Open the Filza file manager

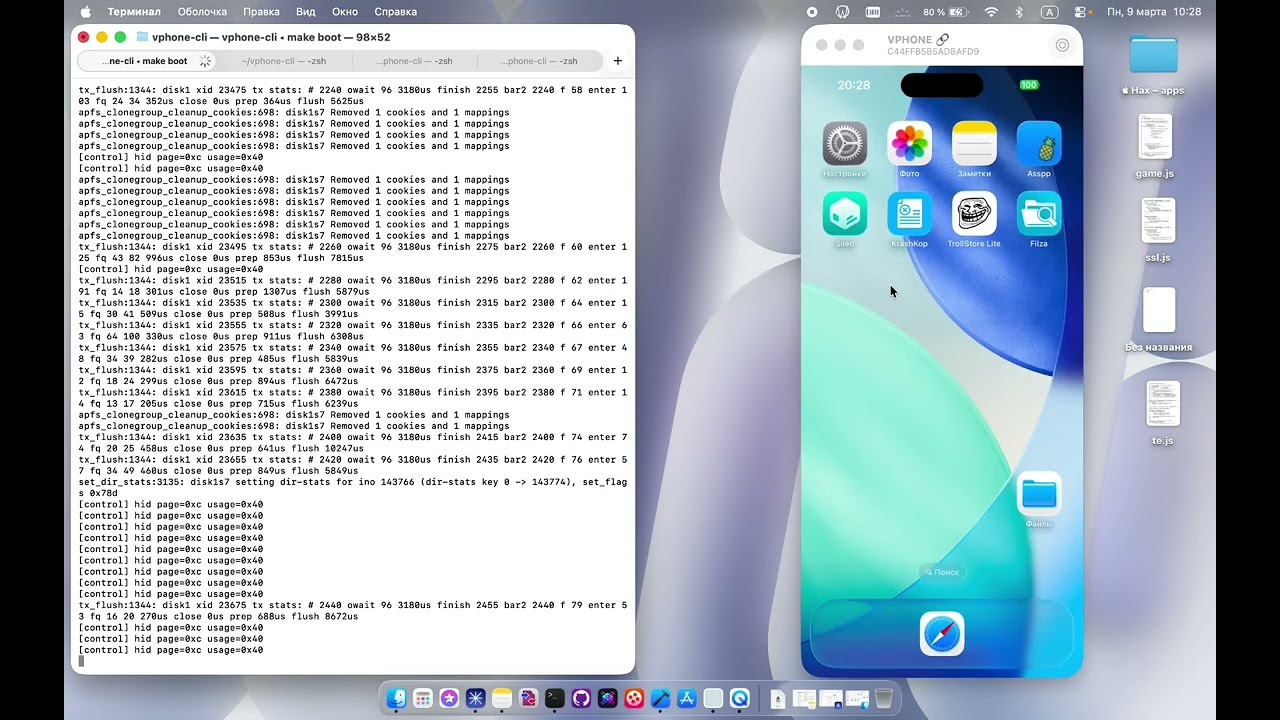pyautogui.click(x=1039, y=214)
